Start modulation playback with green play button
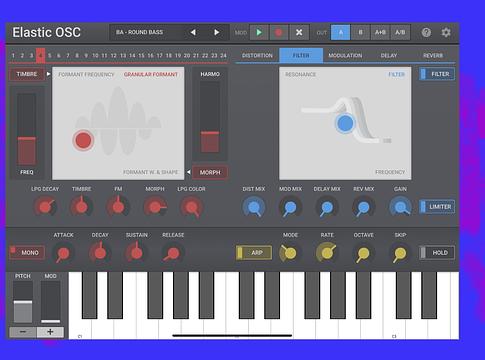The image size is (485, 360). 259,32
